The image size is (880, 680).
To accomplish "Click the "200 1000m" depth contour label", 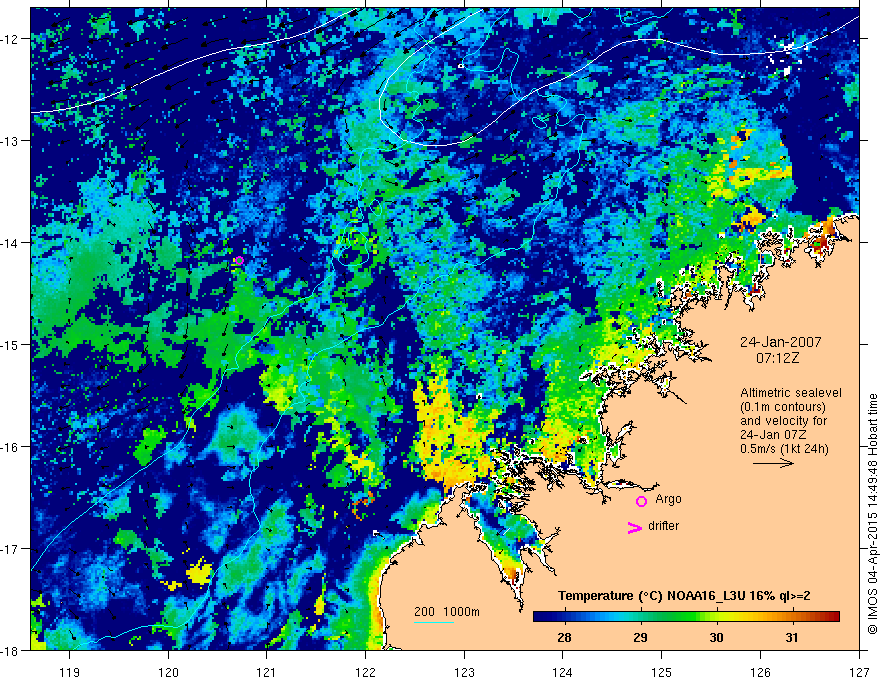I will tap(447, 612).
